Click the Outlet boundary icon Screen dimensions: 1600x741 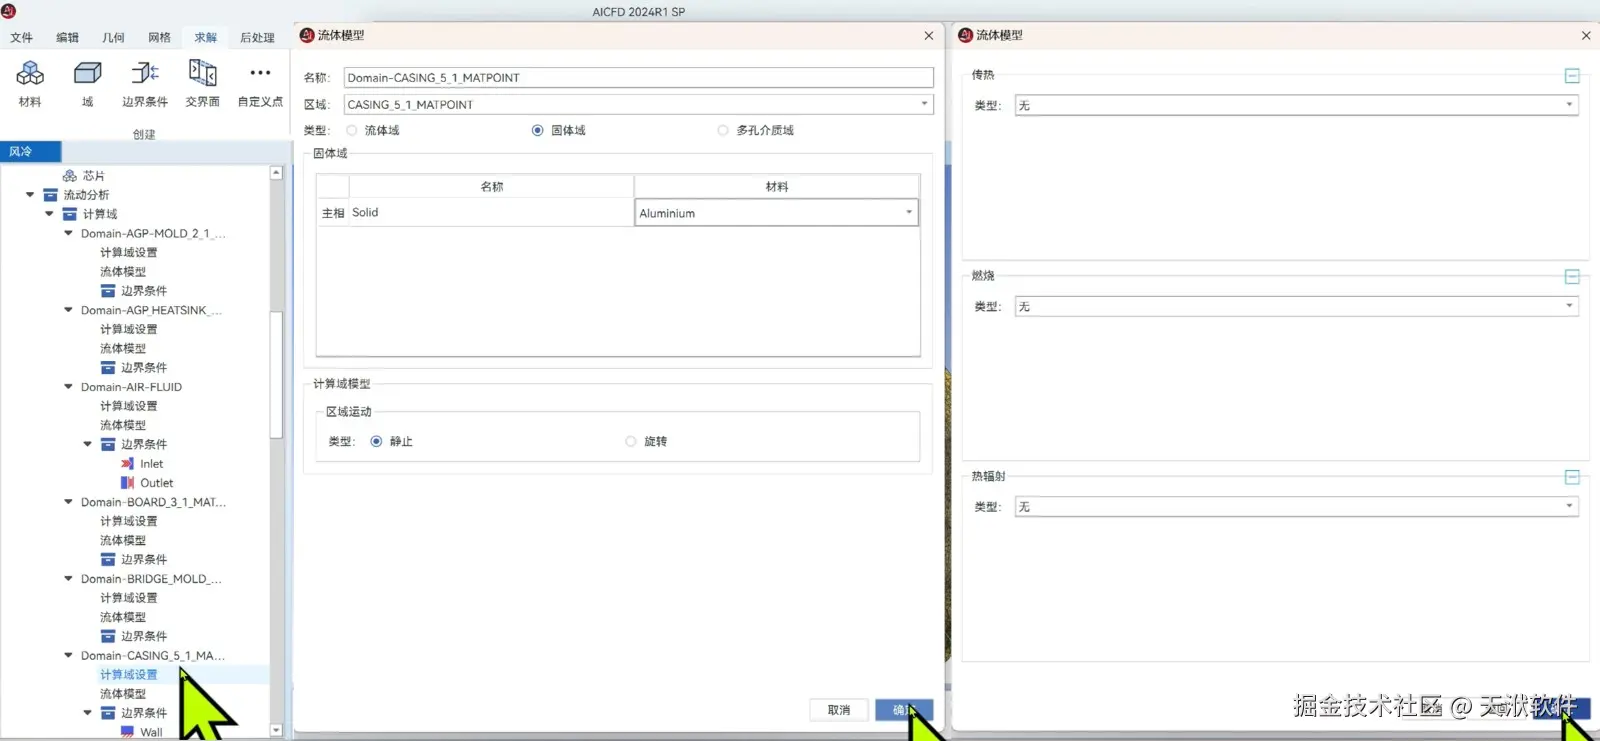pos(127,483)
